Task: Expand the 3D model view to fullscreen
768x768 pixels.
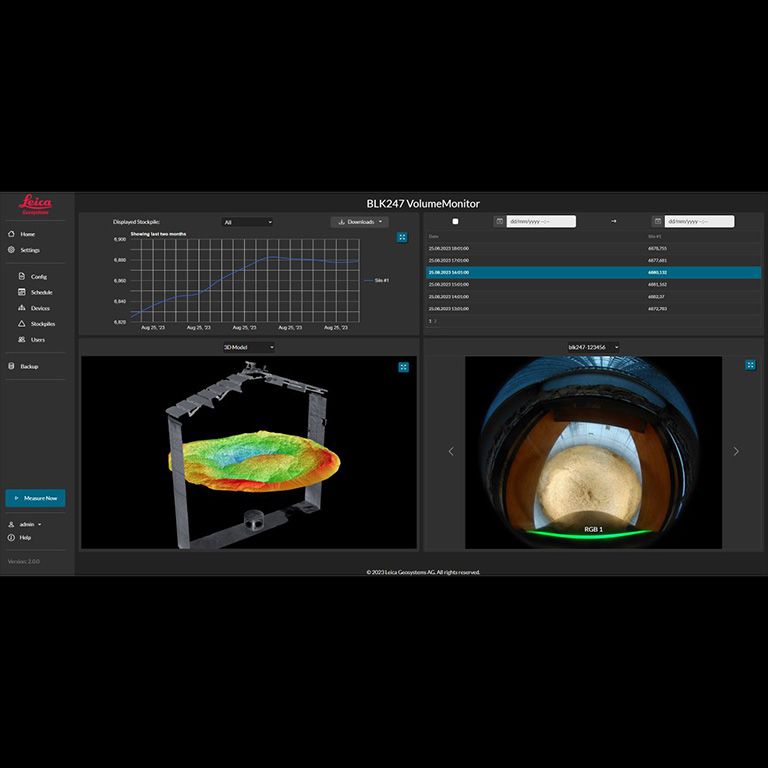Action: pos(403,367)
